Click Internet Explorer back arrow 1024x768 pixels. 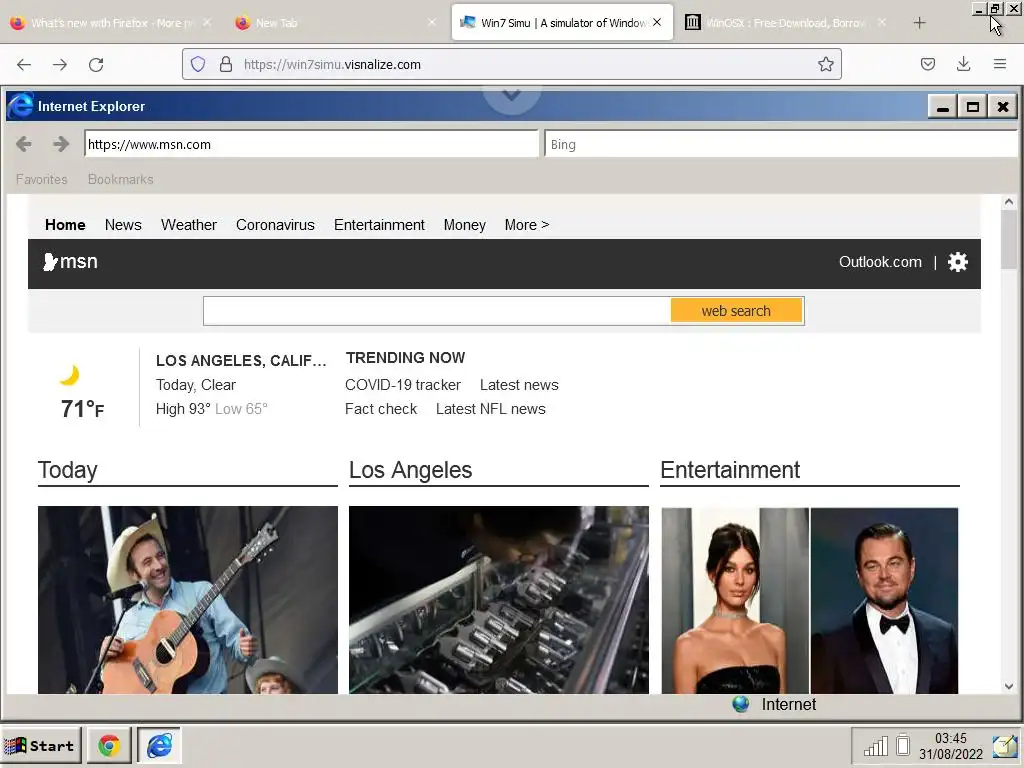(24, 144)
